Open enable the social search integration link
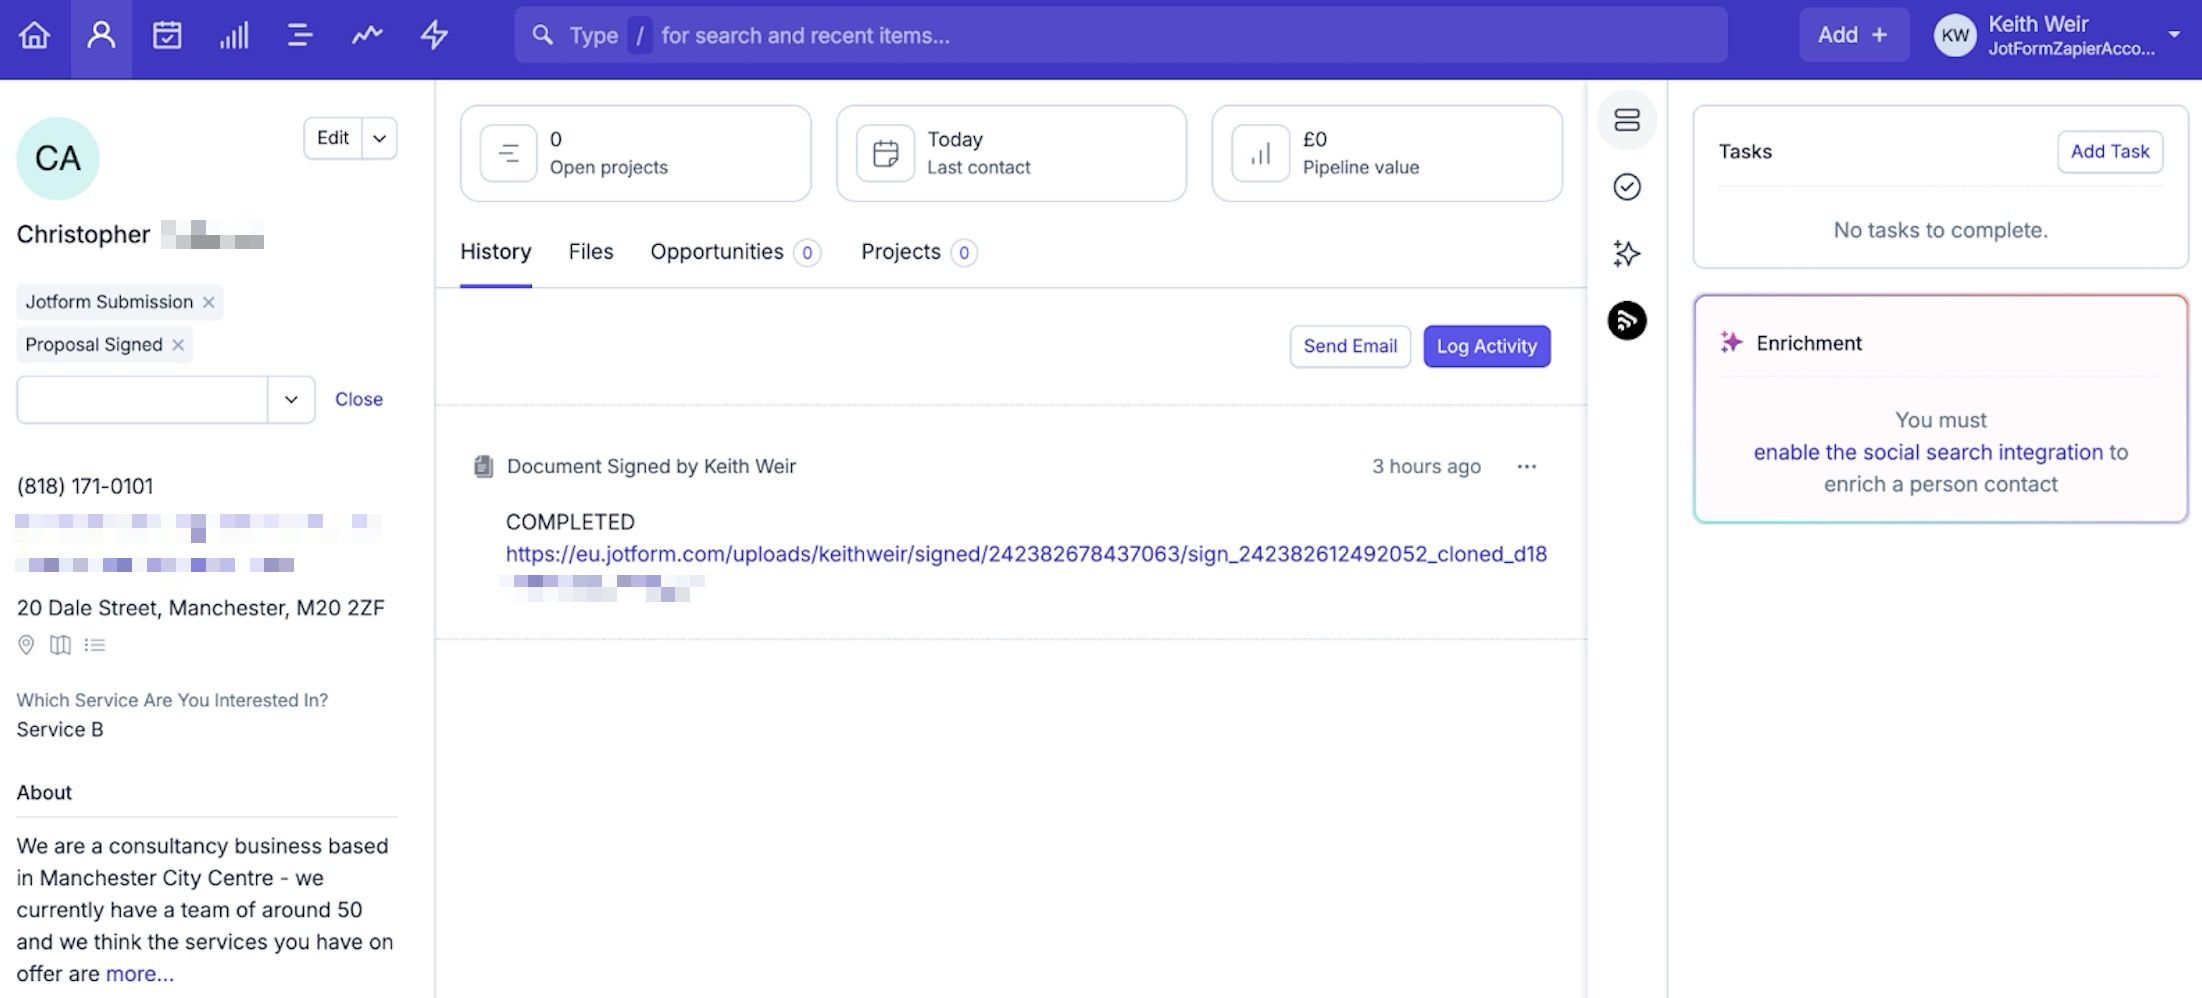2202x998 pixels. [1927, 452]
